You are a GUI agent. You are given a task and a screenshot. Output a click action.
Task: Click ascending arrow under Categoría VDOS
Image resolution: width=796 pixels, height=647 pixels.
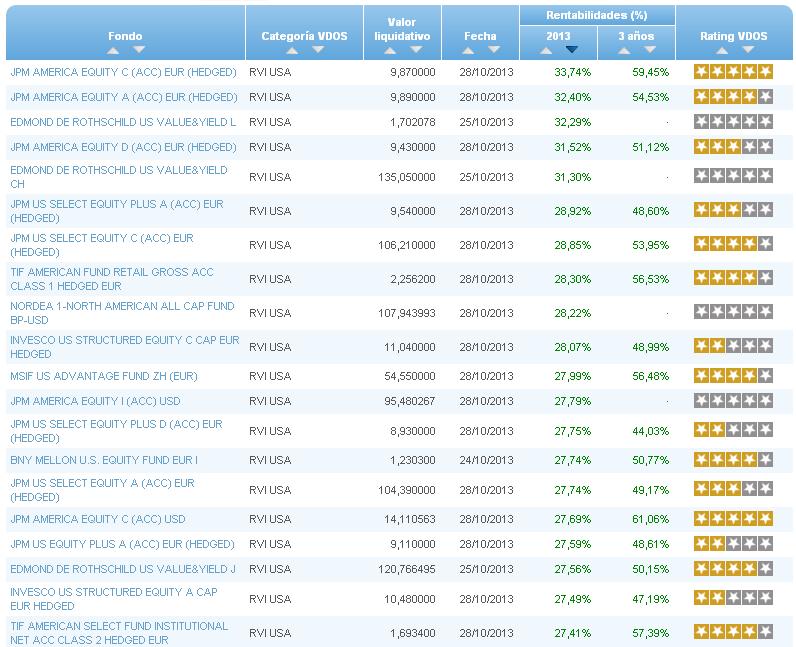click(x=292, y=49)
